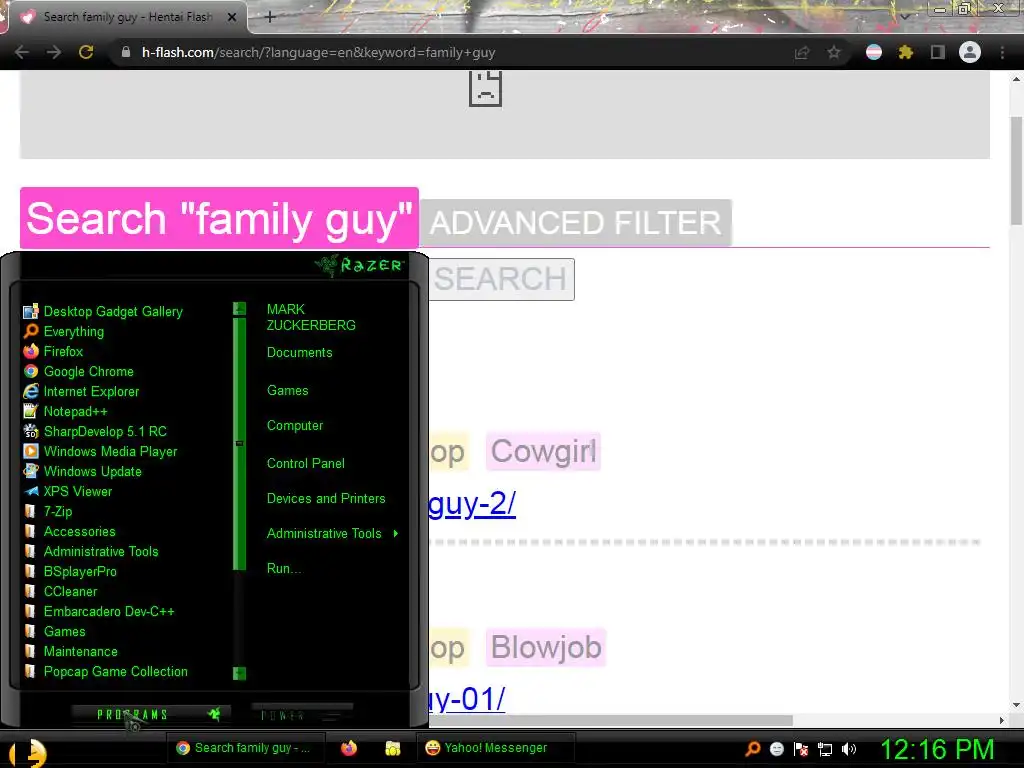The image size is (1024, 768).
Task: Expand the Games folder in programs list
Action: click(x=55, y=632)
